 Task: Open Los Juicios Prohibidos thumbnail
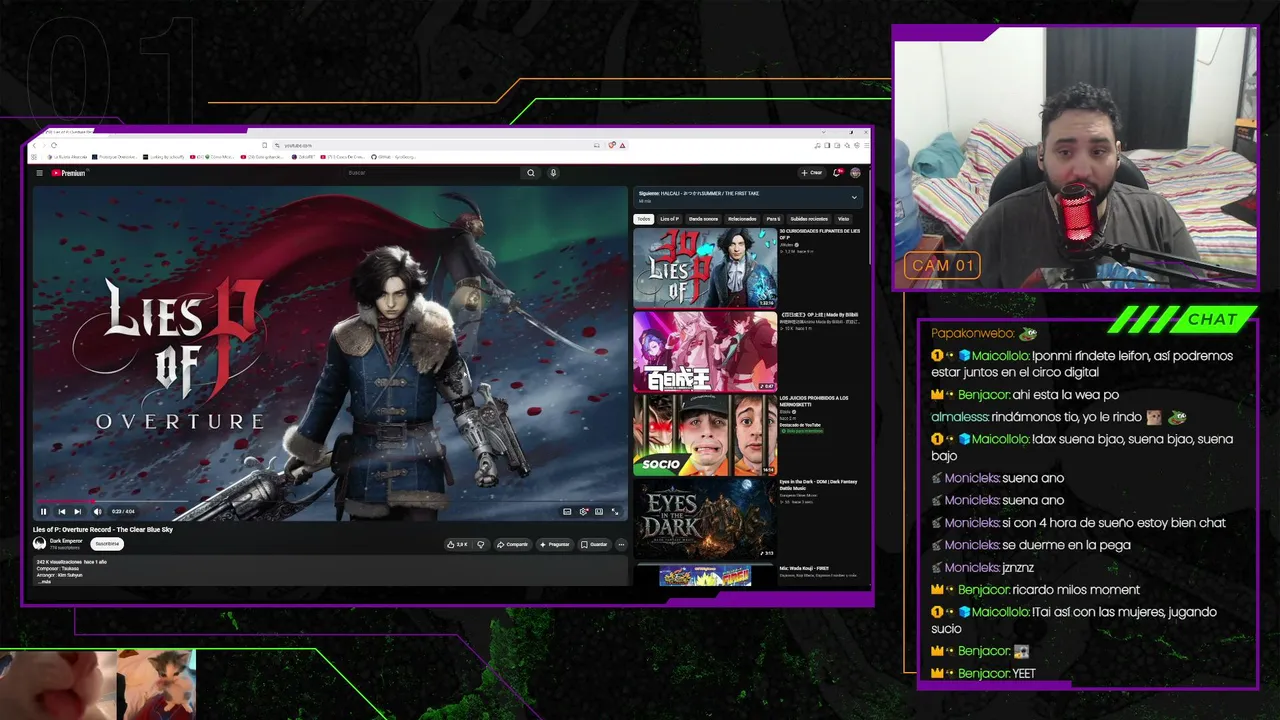(x=705, y=435)
